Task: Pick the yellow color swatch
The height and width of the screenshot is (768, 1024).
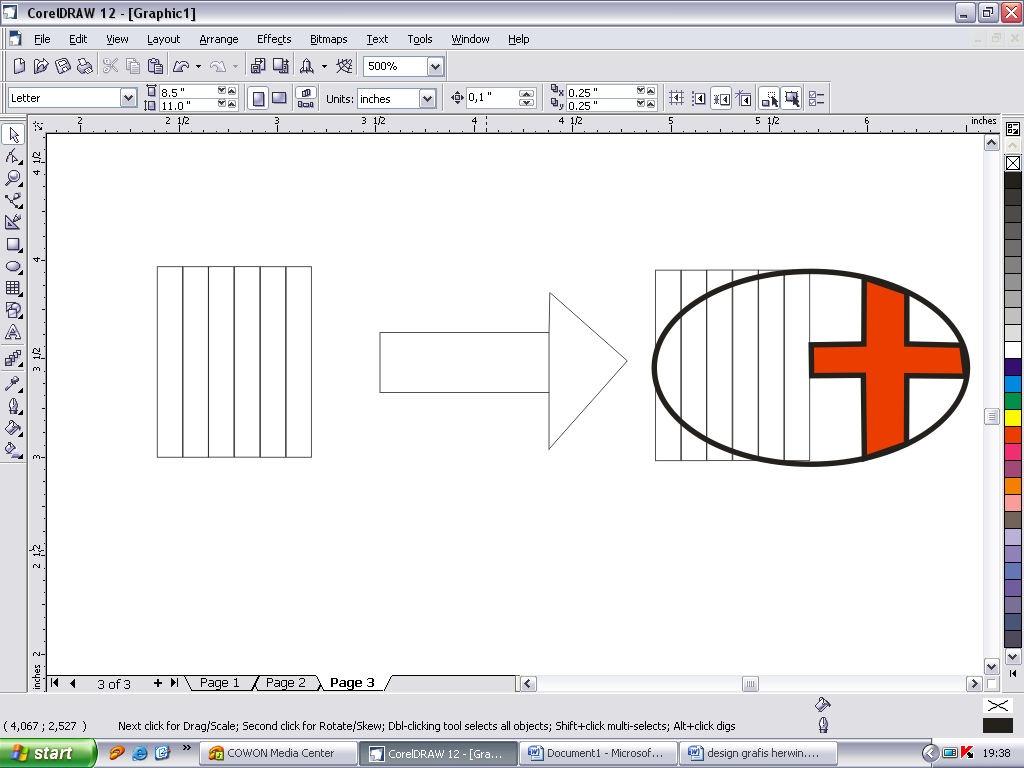Action: [x=1013, y=417]
